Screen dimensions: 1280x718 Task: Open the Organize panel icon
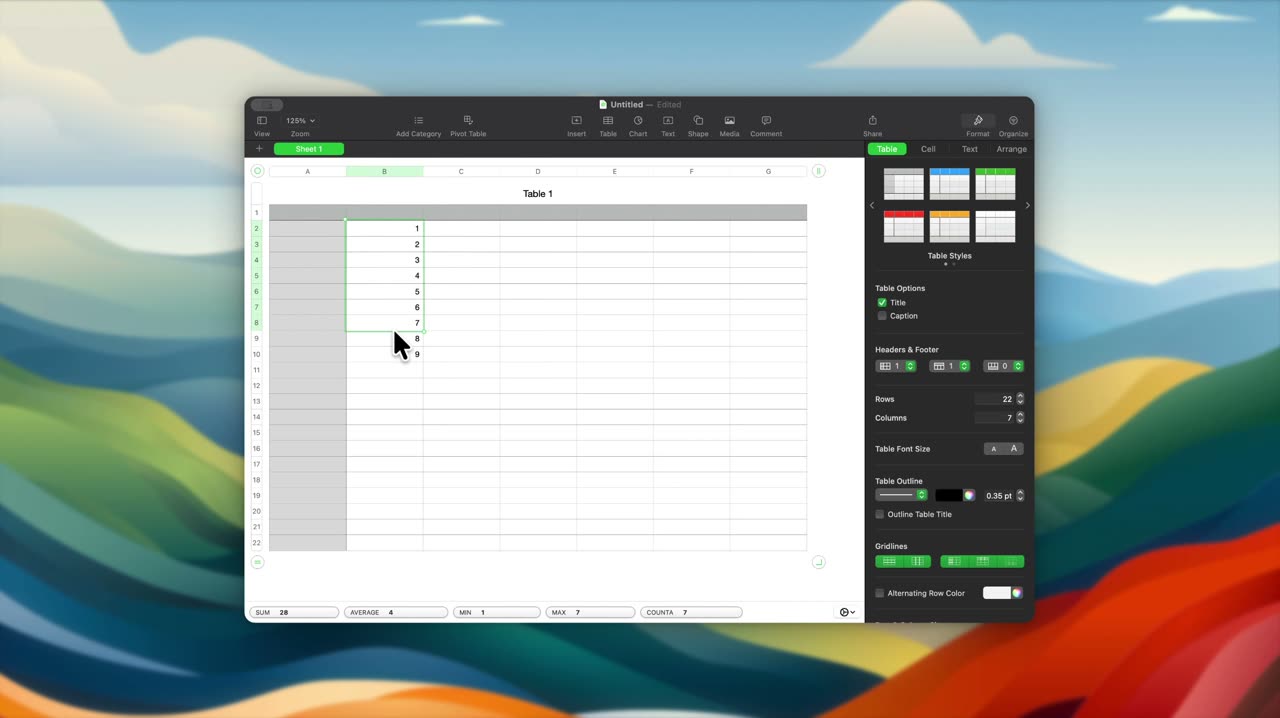point(1013,121)
